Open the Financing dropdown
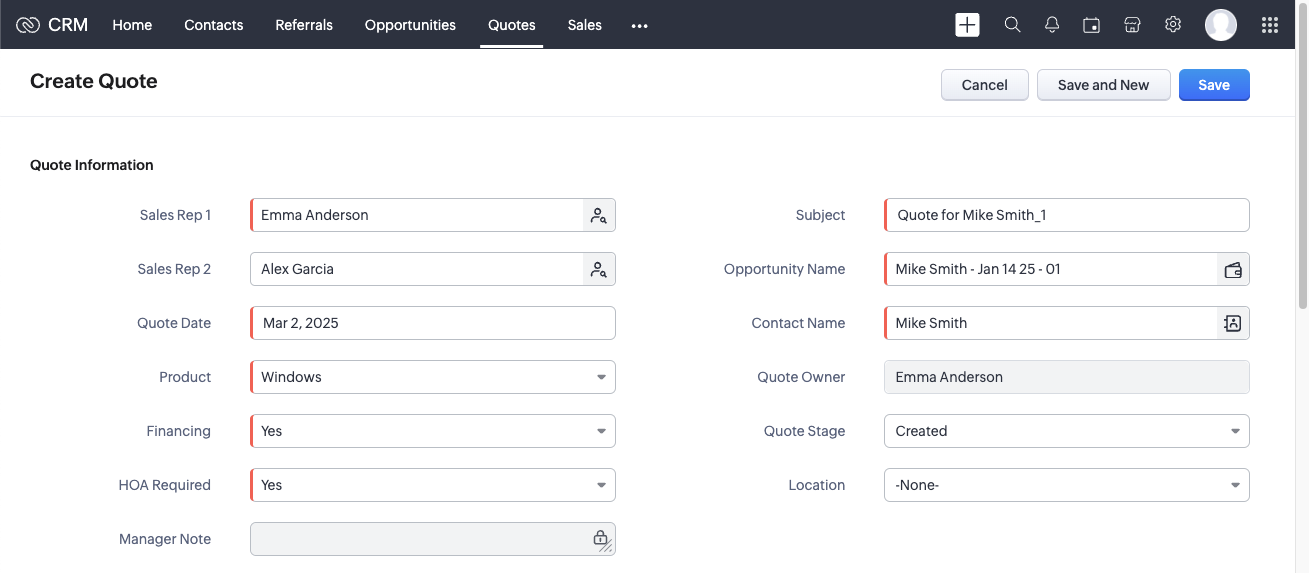The width and height of the screenshot is (1309, 573). coord(432,431)
